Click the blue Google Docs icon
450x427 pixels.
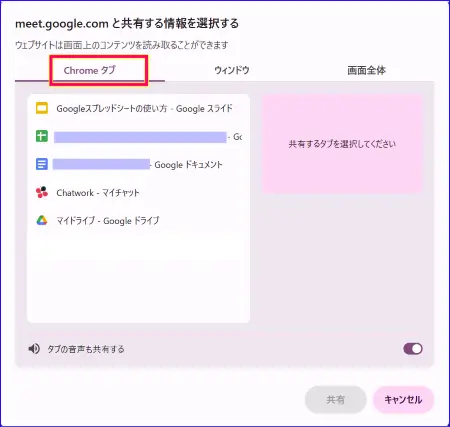(42, 164)
